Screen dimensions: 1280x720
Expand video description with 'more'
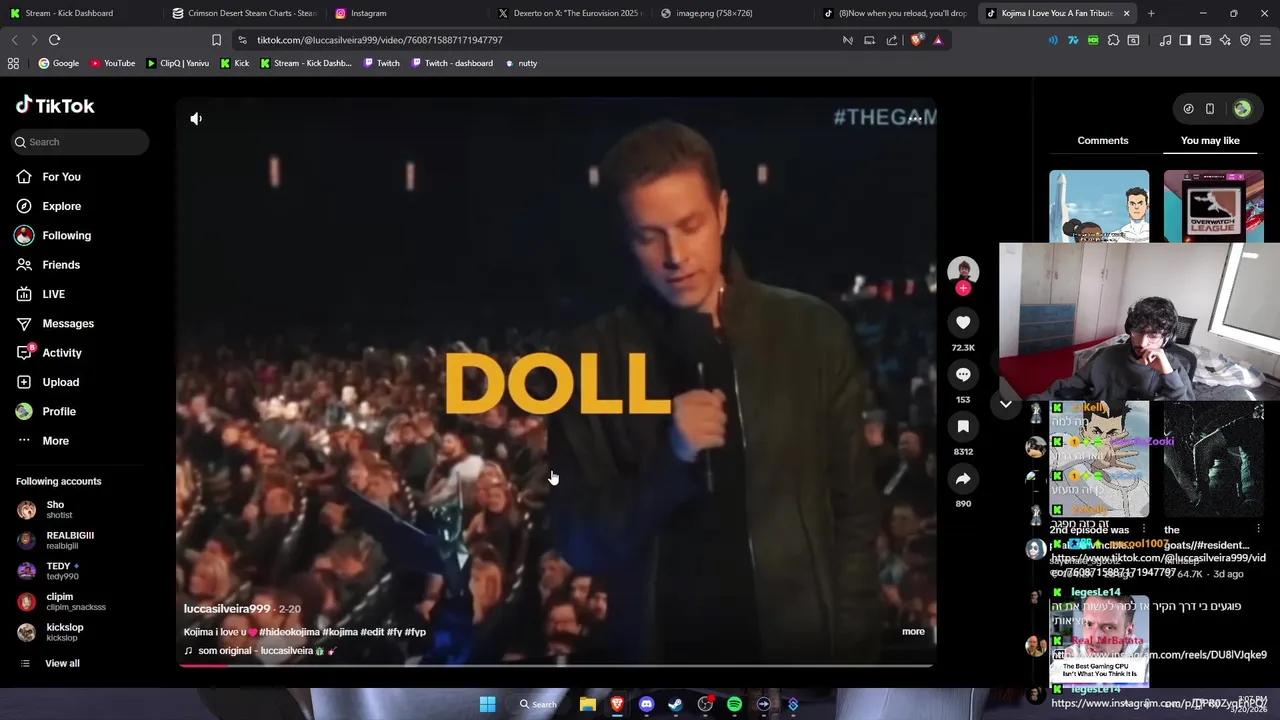913,631
